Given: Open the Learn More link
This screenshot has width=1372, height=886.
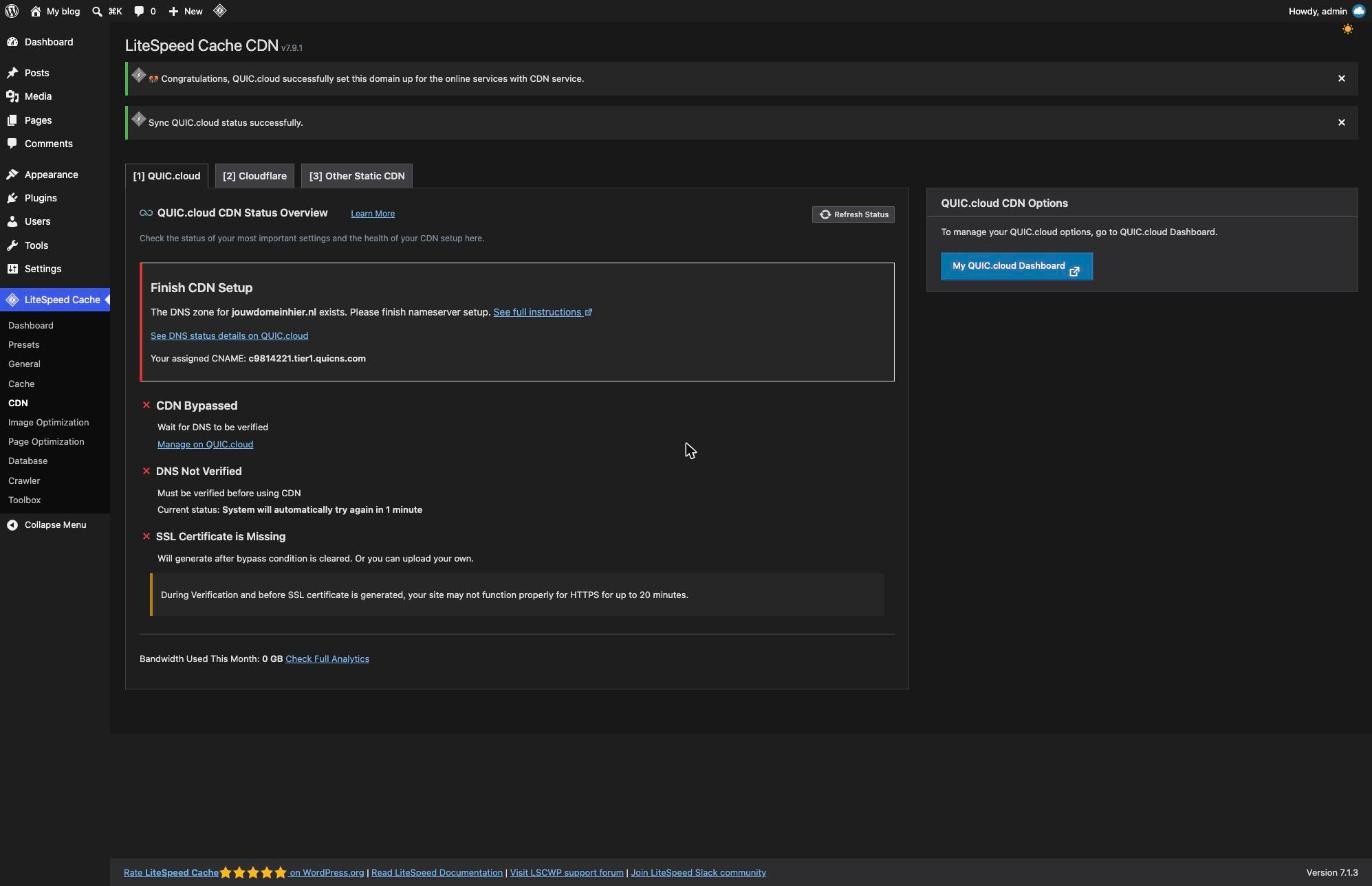Looking at the screenshot, I should pyautogui.click(x=372, y=214).
